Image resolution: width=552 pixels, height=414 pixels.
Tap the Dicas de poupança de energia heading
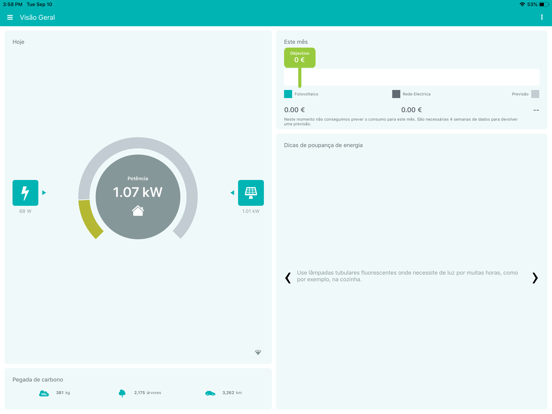pyautogui.click(x=323, y=145)
